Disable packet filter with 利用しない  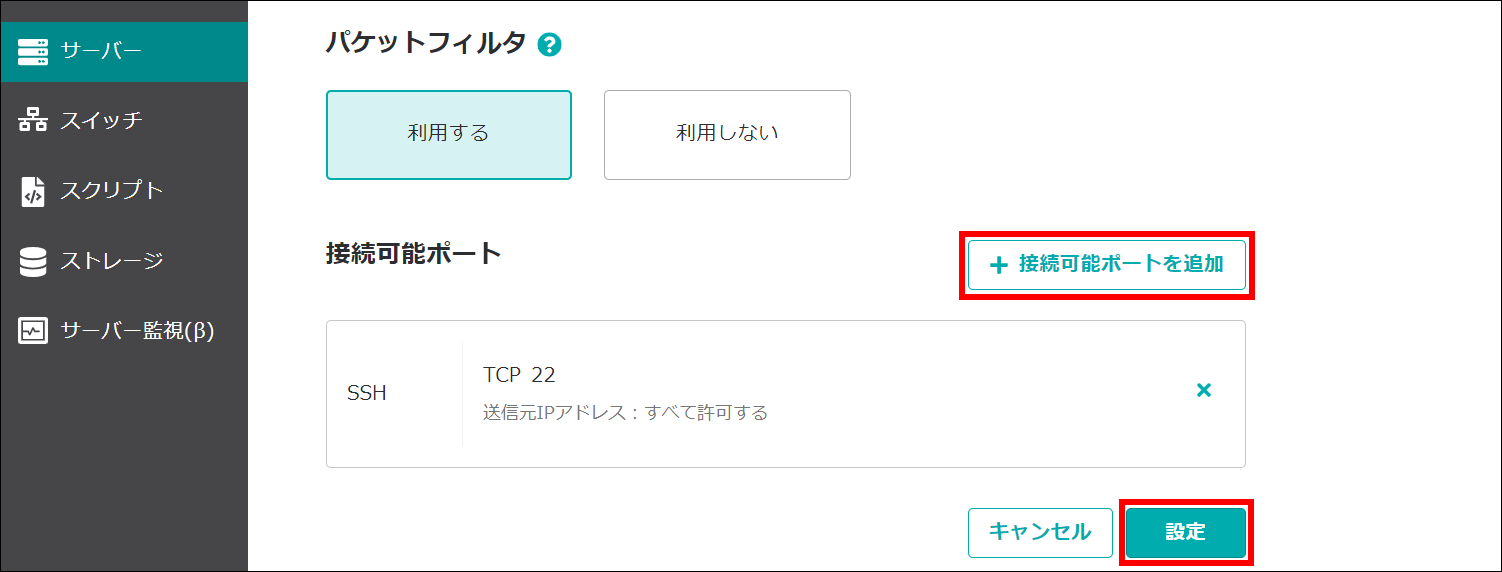pyautogui.click(x=727, y=134)
